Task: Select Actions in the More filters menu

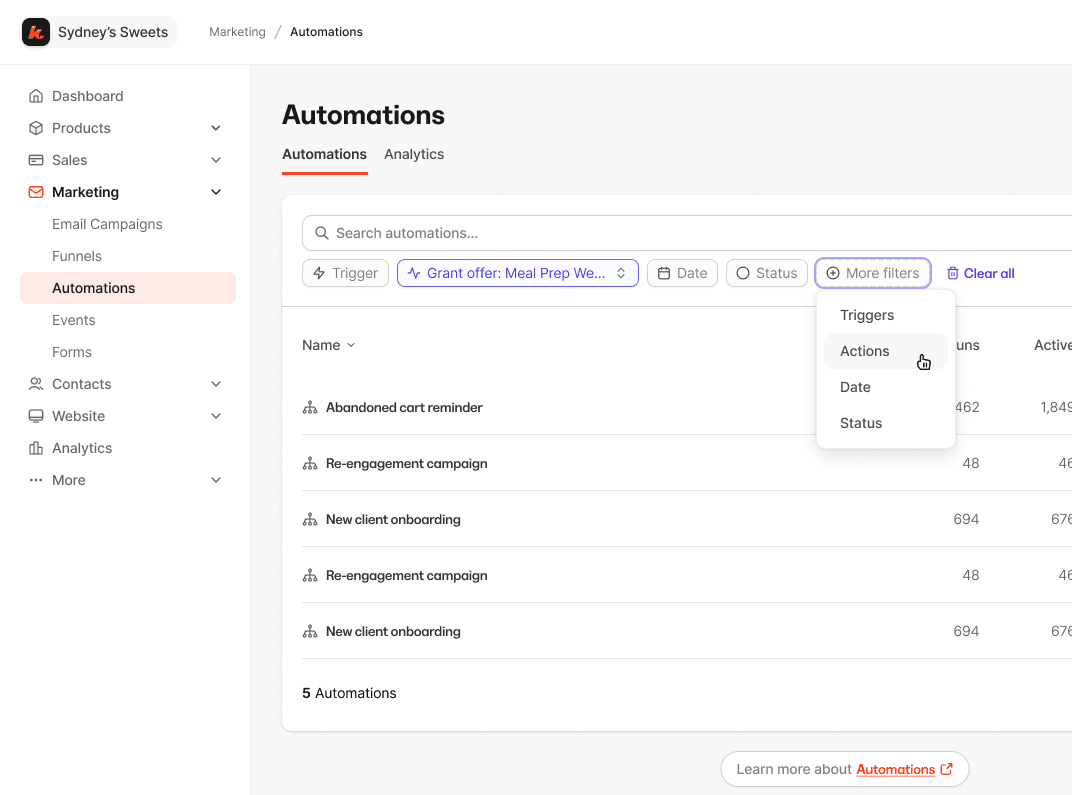Action: click(x=865, y=351)
